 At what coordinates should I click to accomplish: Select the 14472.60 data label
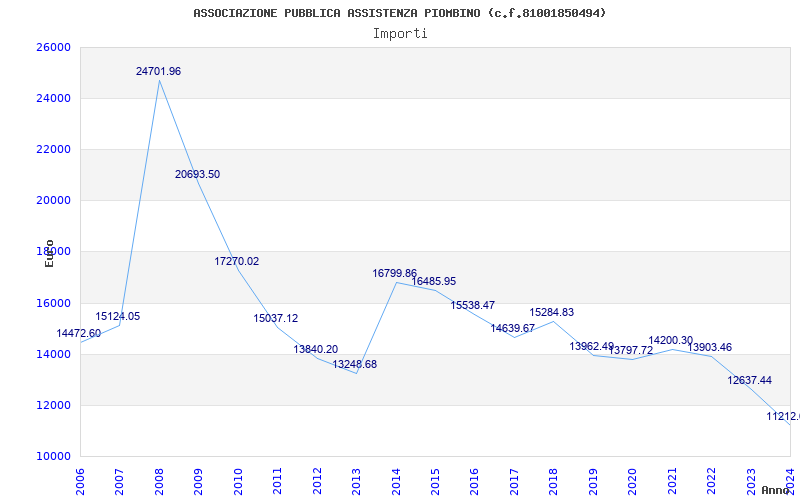click(79, 333)
